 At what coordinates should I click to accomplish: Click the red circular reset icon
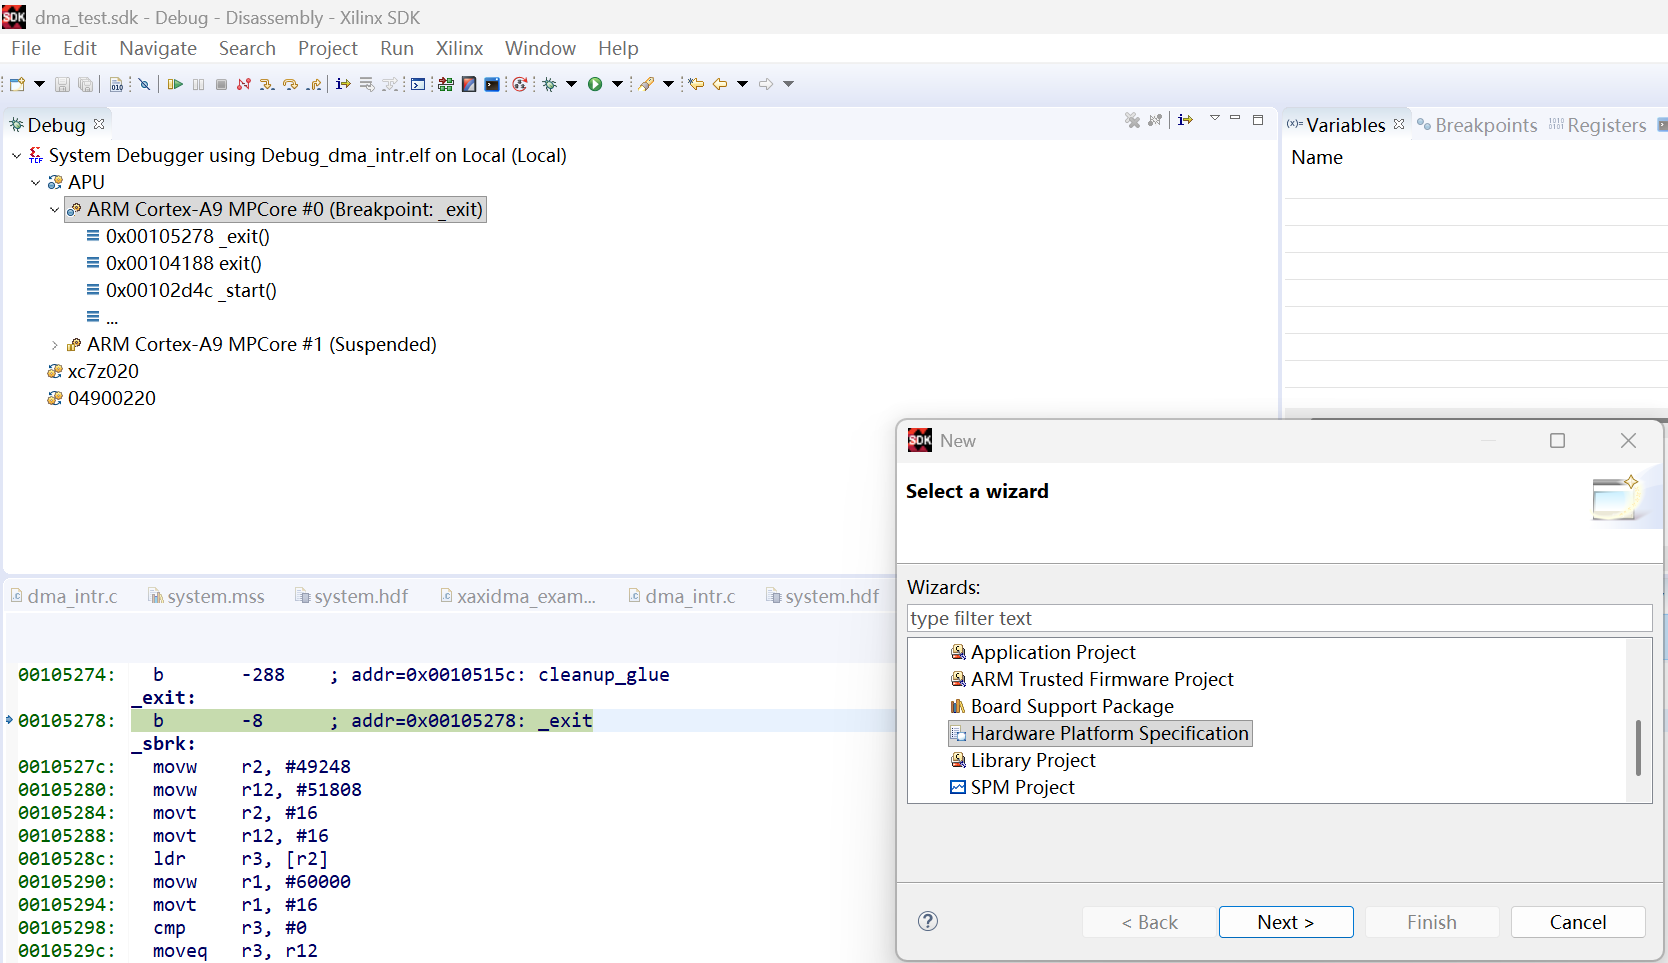[x=520, y=84]
